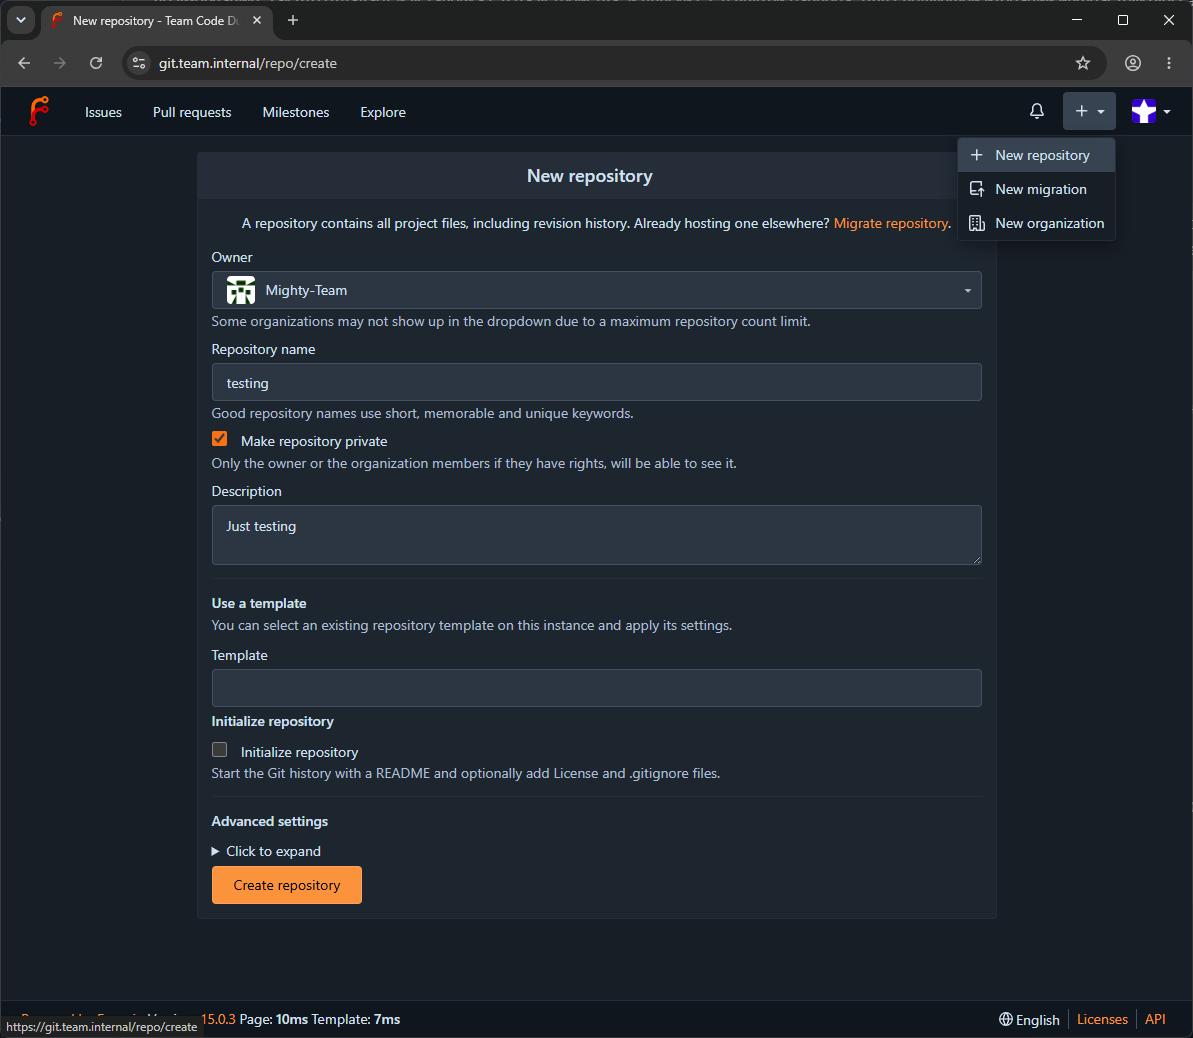Click the Make repository private label
This screenshot has height=1038, width=1193.
314,441
